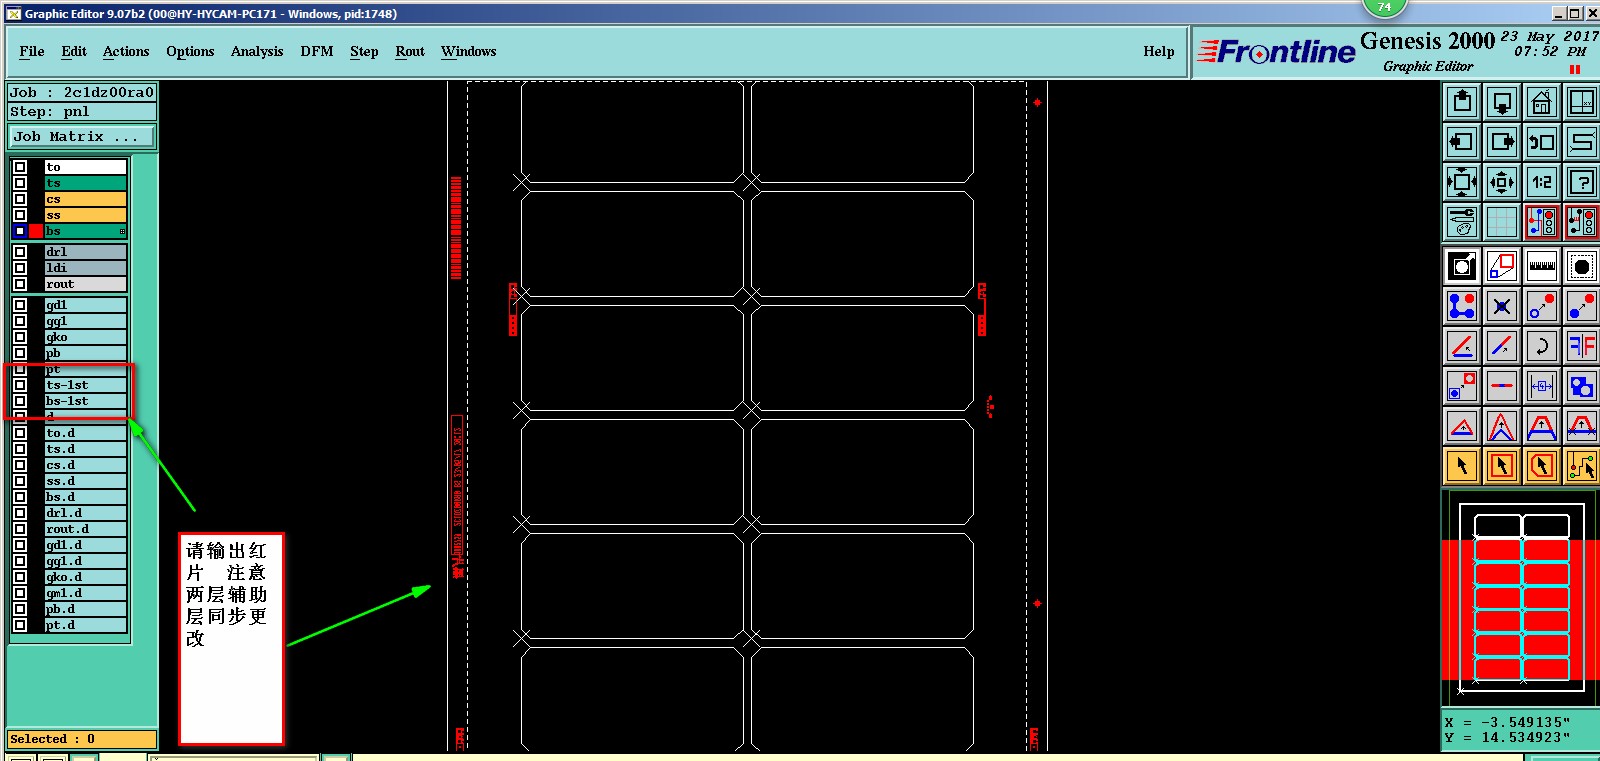Click the zoom home (house) icon
Viewport: 1600px width, 761px height.
(x=1542, y=102)
